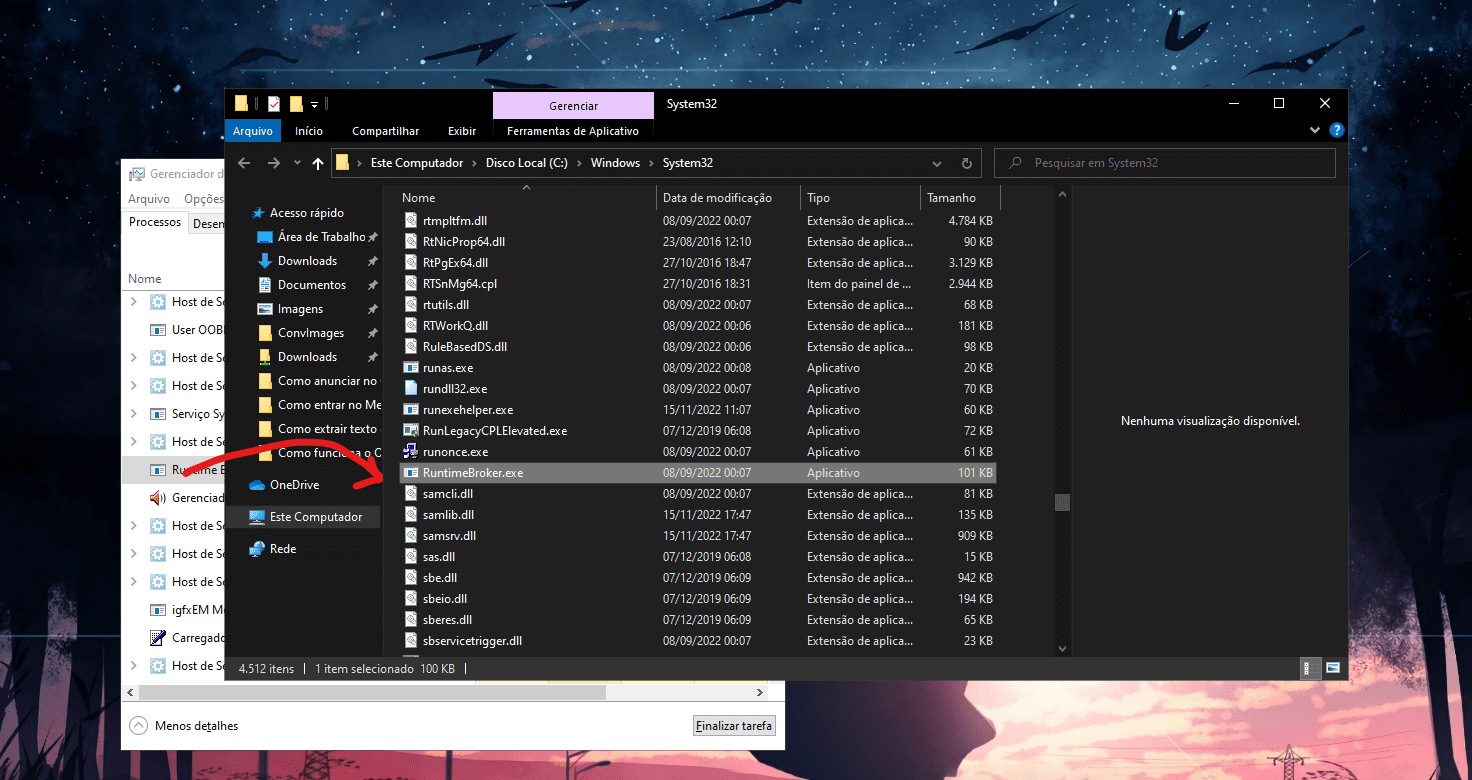Select the runexehelper.exe file icon
The height and width of the screenshot is (780, 1472).
pos(410,410)
